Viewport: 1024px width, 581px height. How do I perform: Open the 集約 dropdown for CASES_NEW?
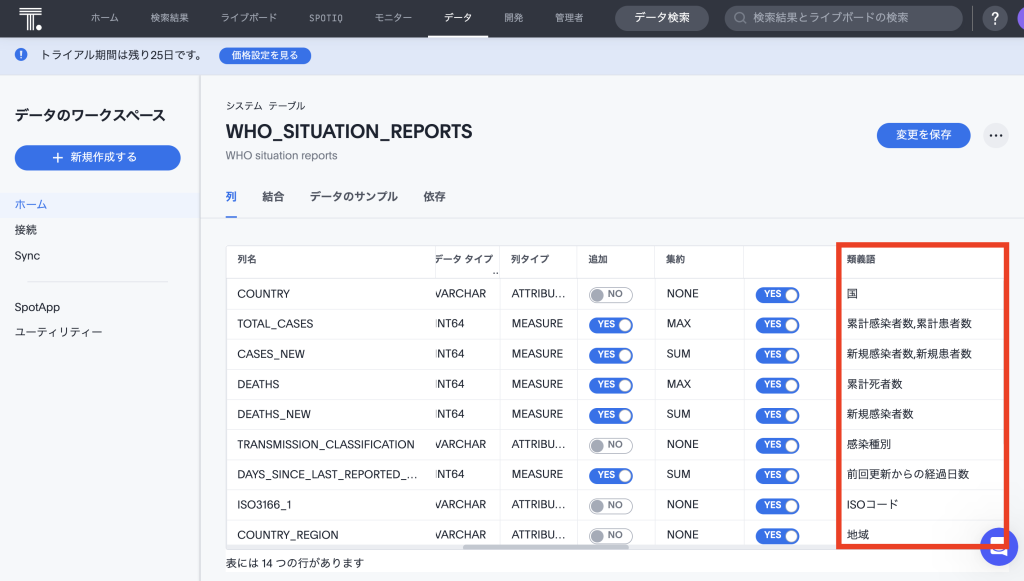[683, 354]
